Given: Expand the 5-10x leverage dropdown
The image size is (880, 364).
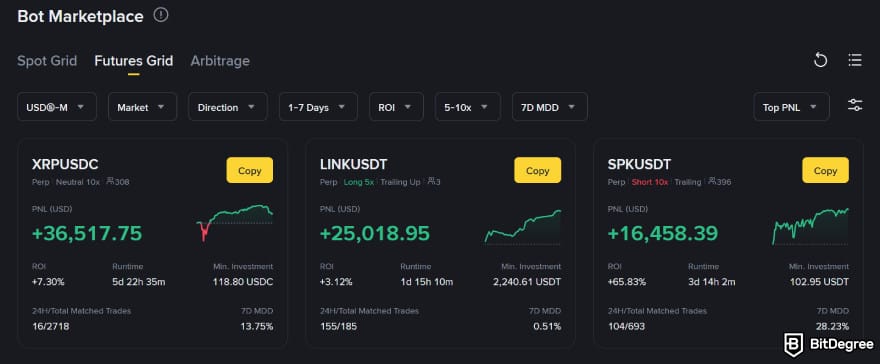Looking at the screenshot, I should (468, 107).
